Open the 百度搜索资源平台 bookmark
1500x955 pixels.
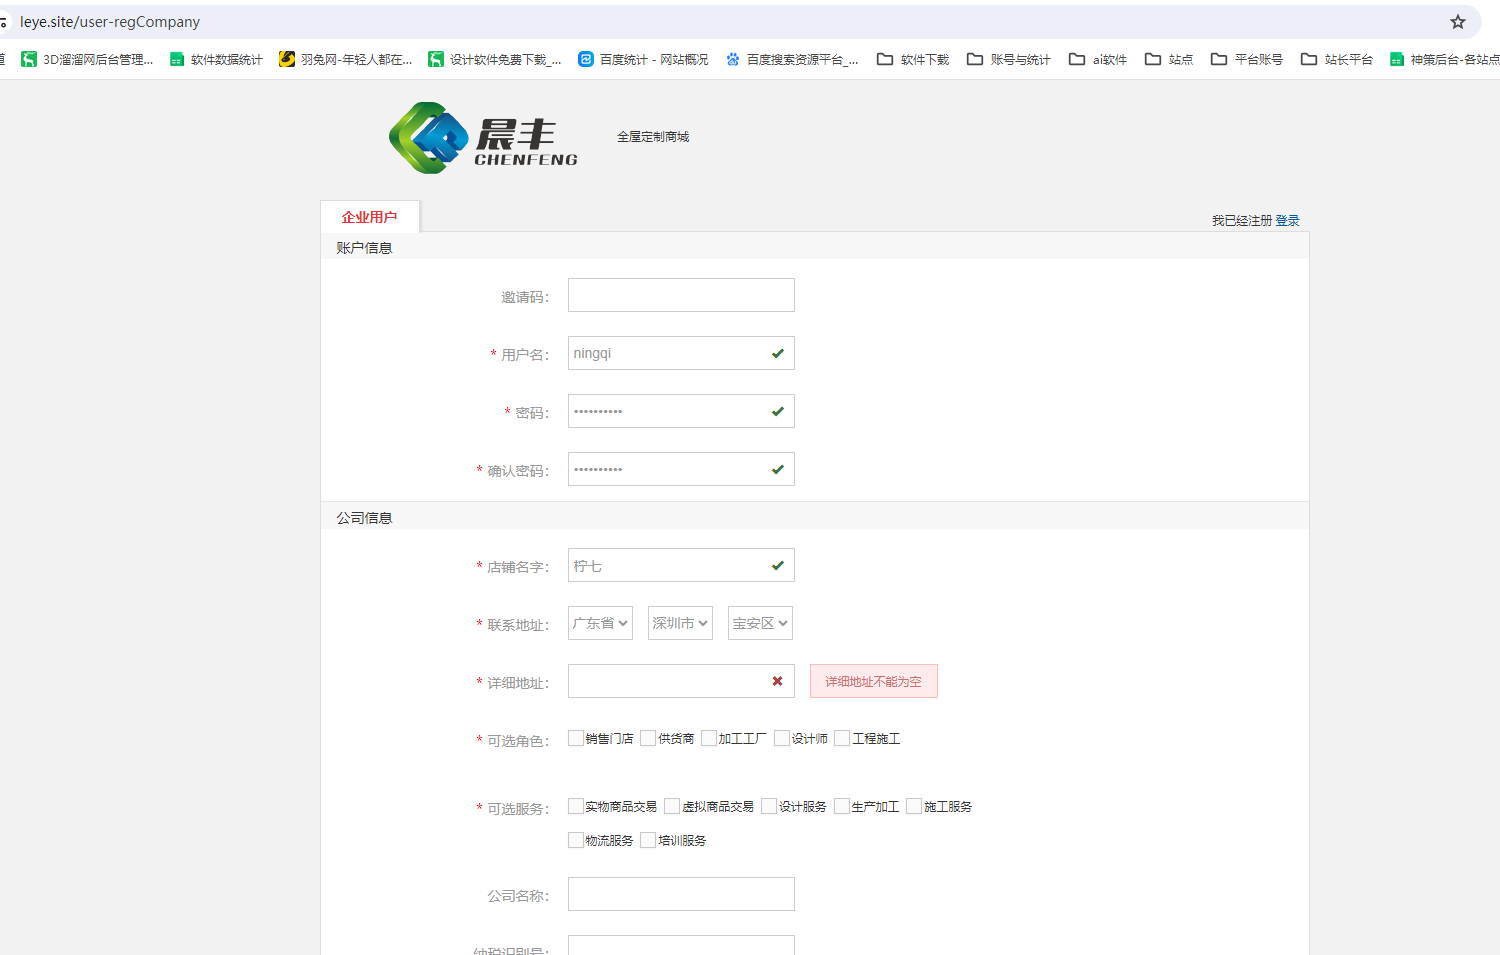pyautogui.click(x=792, y=60)
